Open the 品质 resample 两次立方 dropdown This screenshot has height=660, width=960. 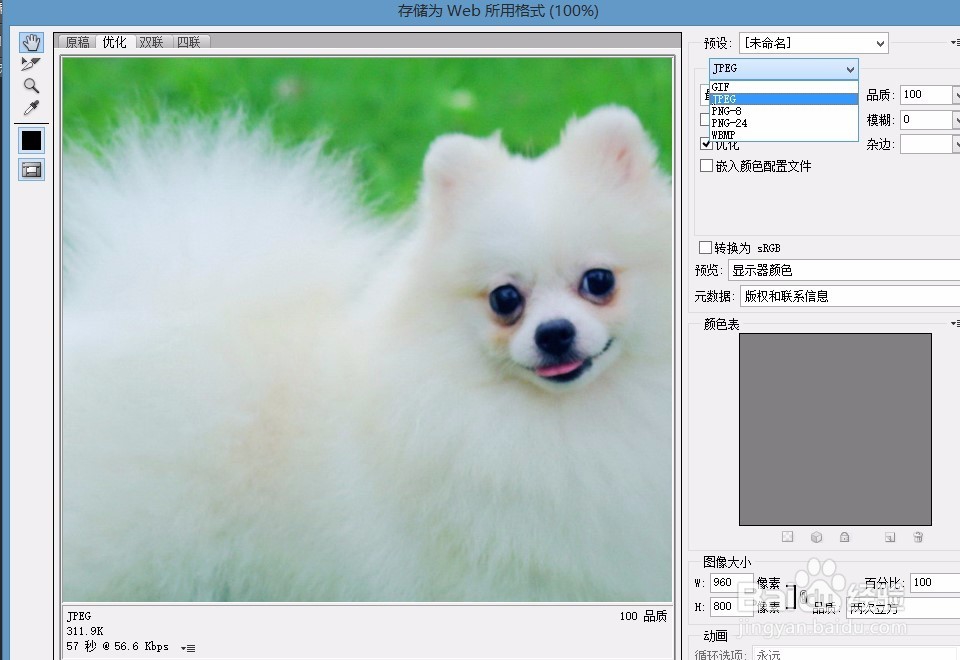click(903, 608)
